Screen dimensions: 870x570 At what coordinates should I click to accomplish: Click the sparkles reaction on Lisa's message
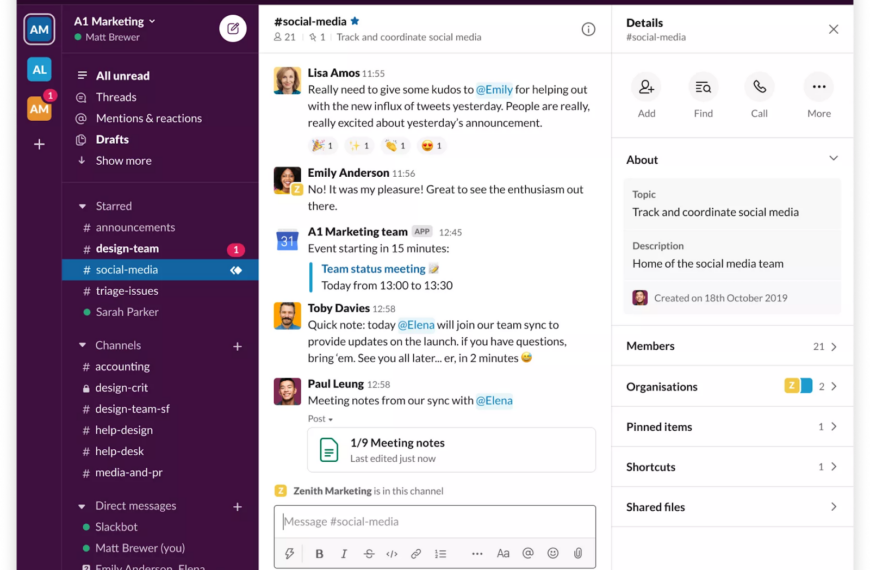(x=358, y=145)
